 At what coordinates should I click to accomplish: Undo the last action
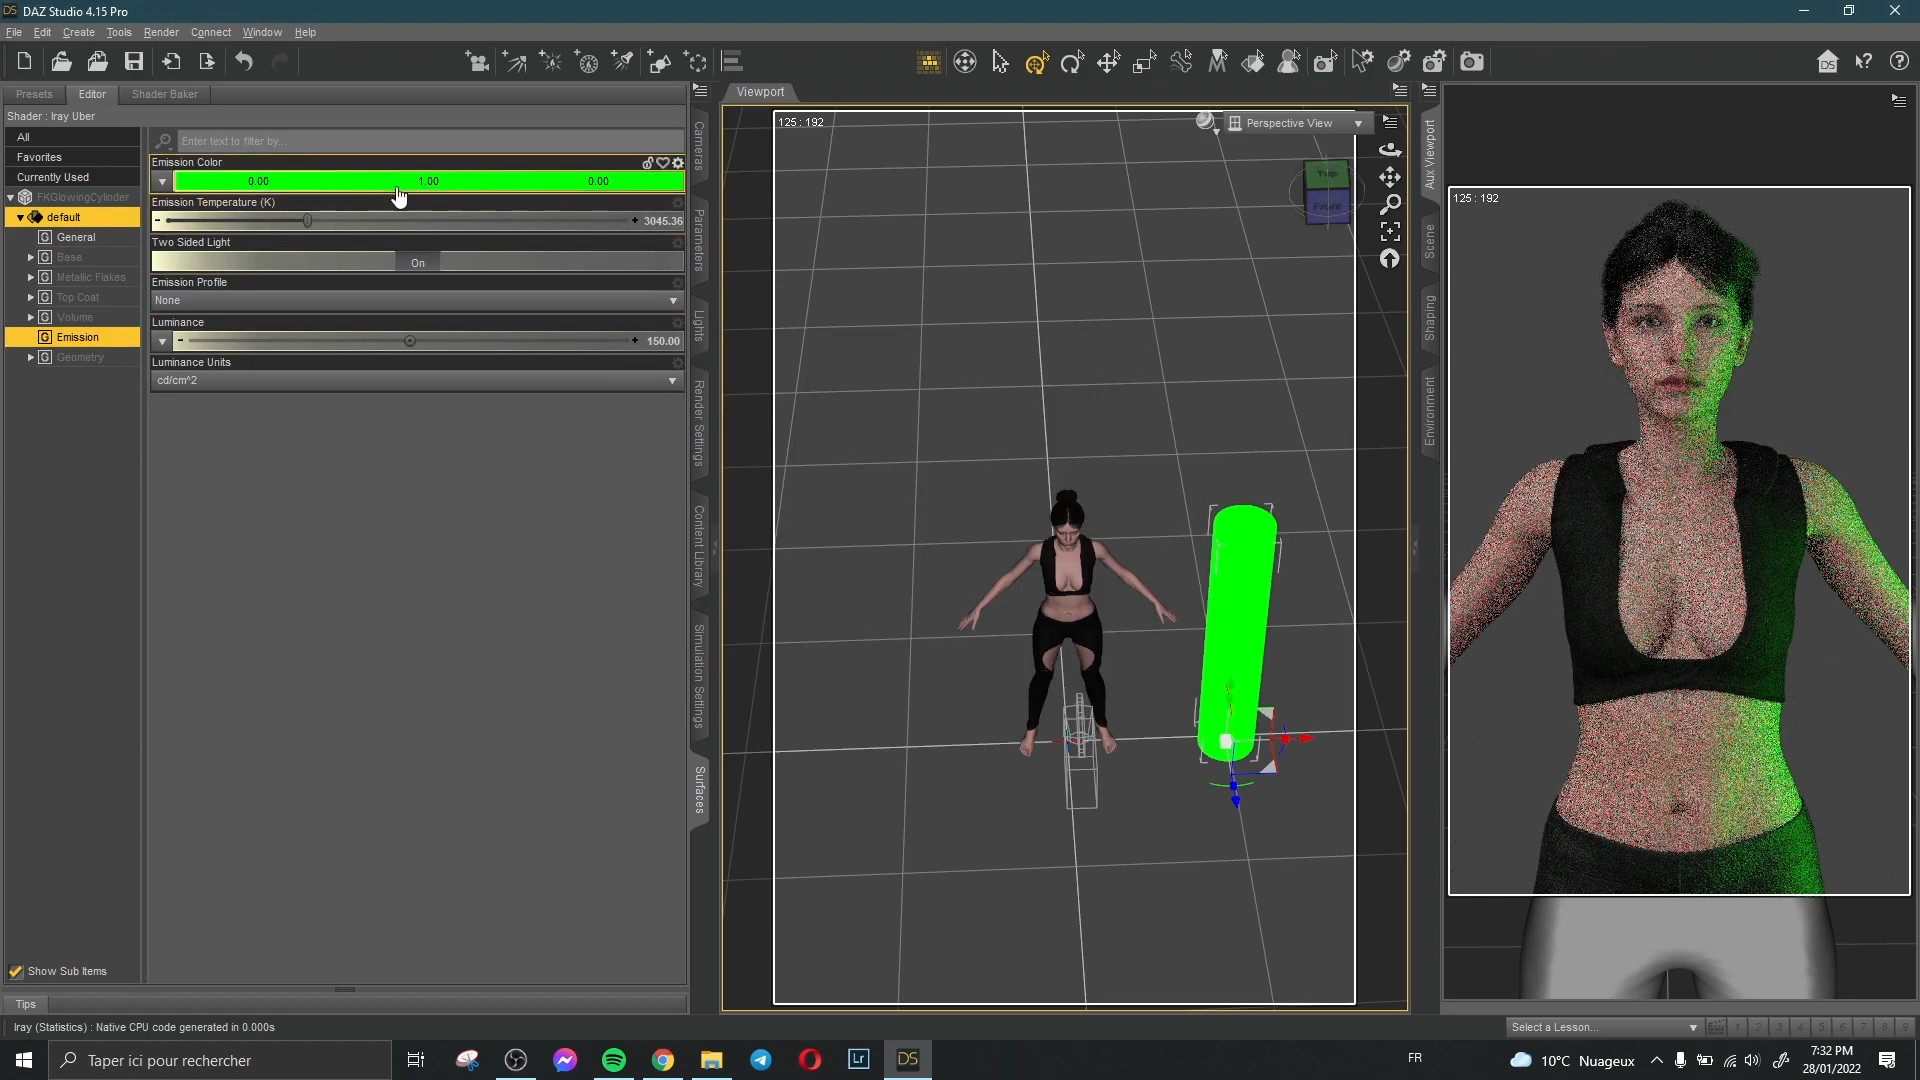[244, 62]
